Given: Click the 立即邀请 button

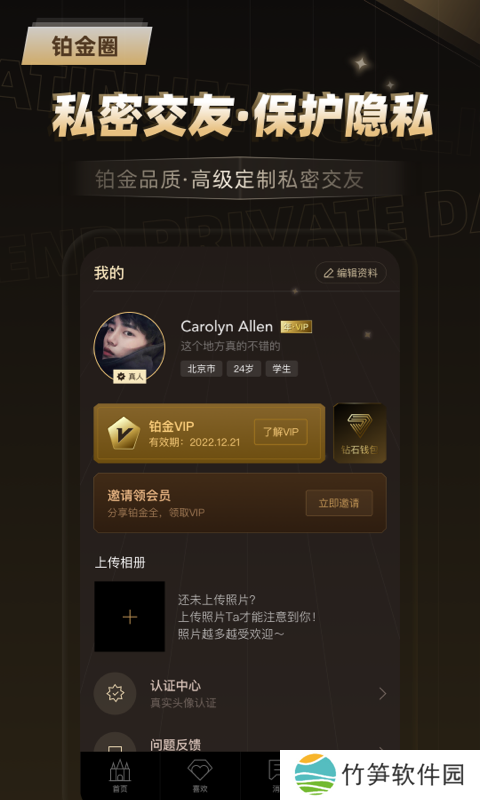Looking at the screenshot, I should tap(339, 503).
